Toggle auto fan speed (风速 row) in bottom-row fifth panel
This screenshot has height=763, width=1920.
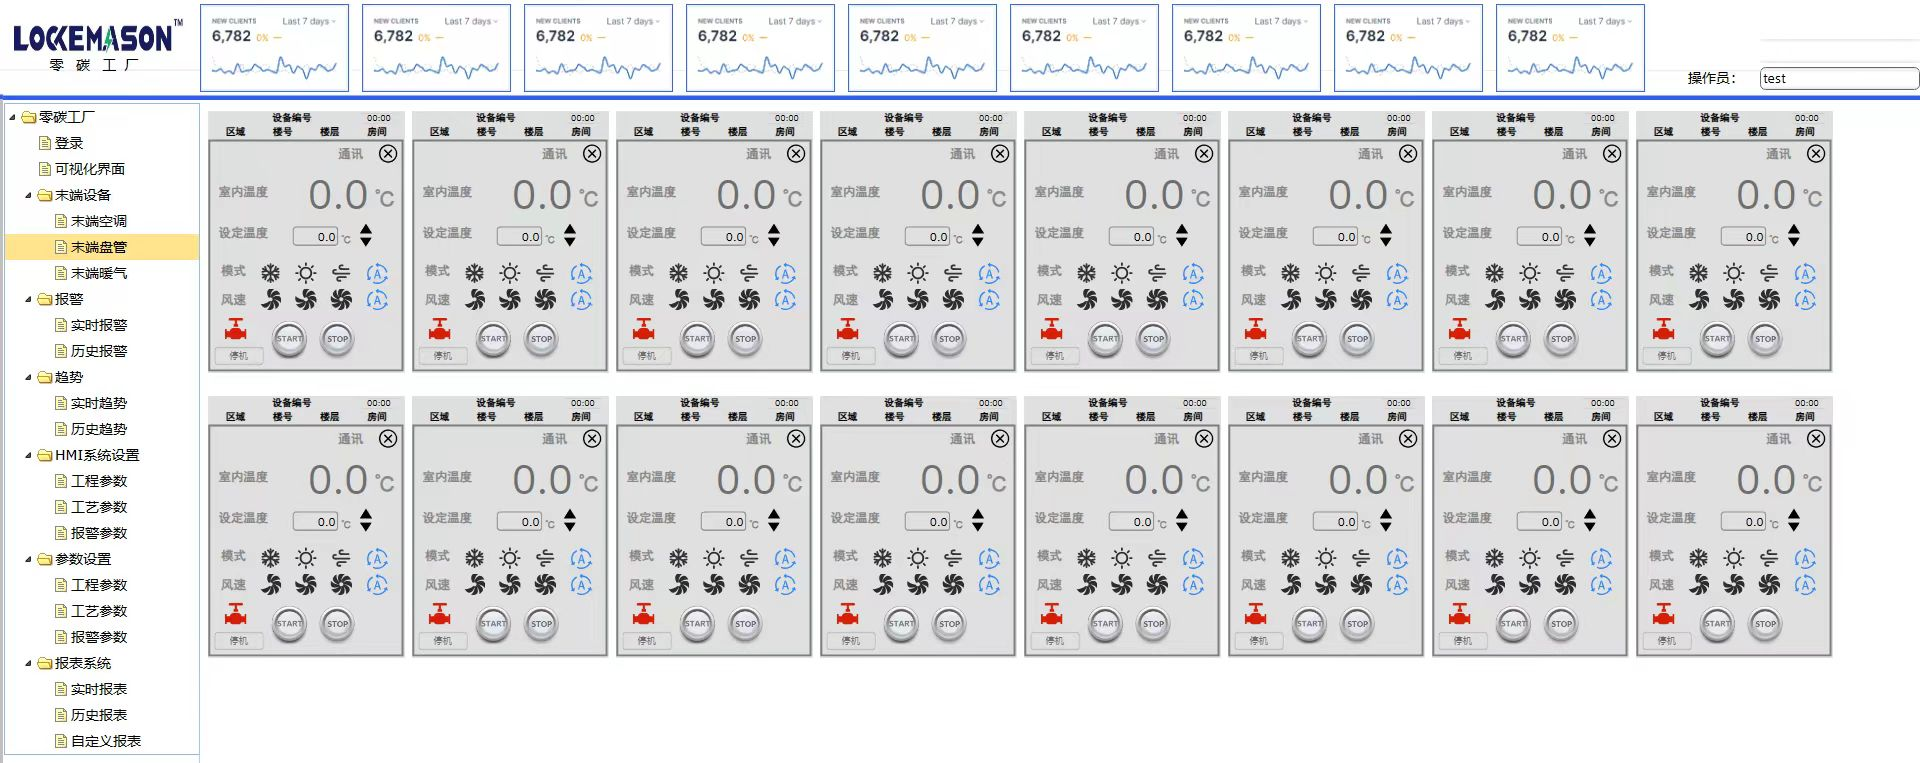coord(1193,584)
